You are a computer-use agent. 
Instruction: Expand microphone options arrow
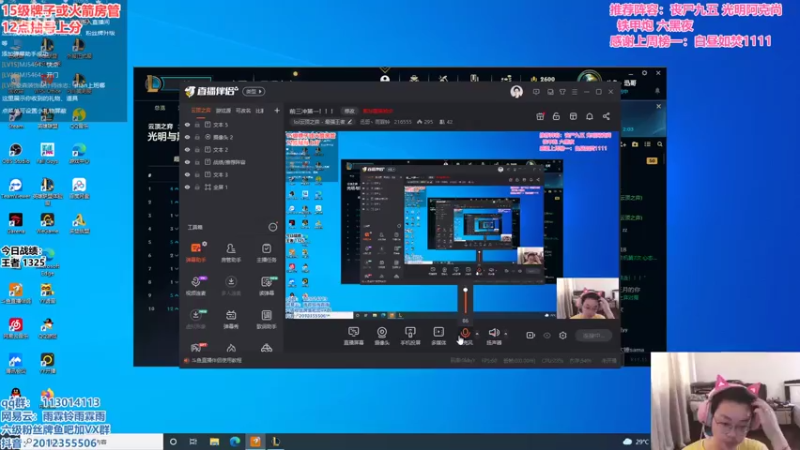click(477, 334)
